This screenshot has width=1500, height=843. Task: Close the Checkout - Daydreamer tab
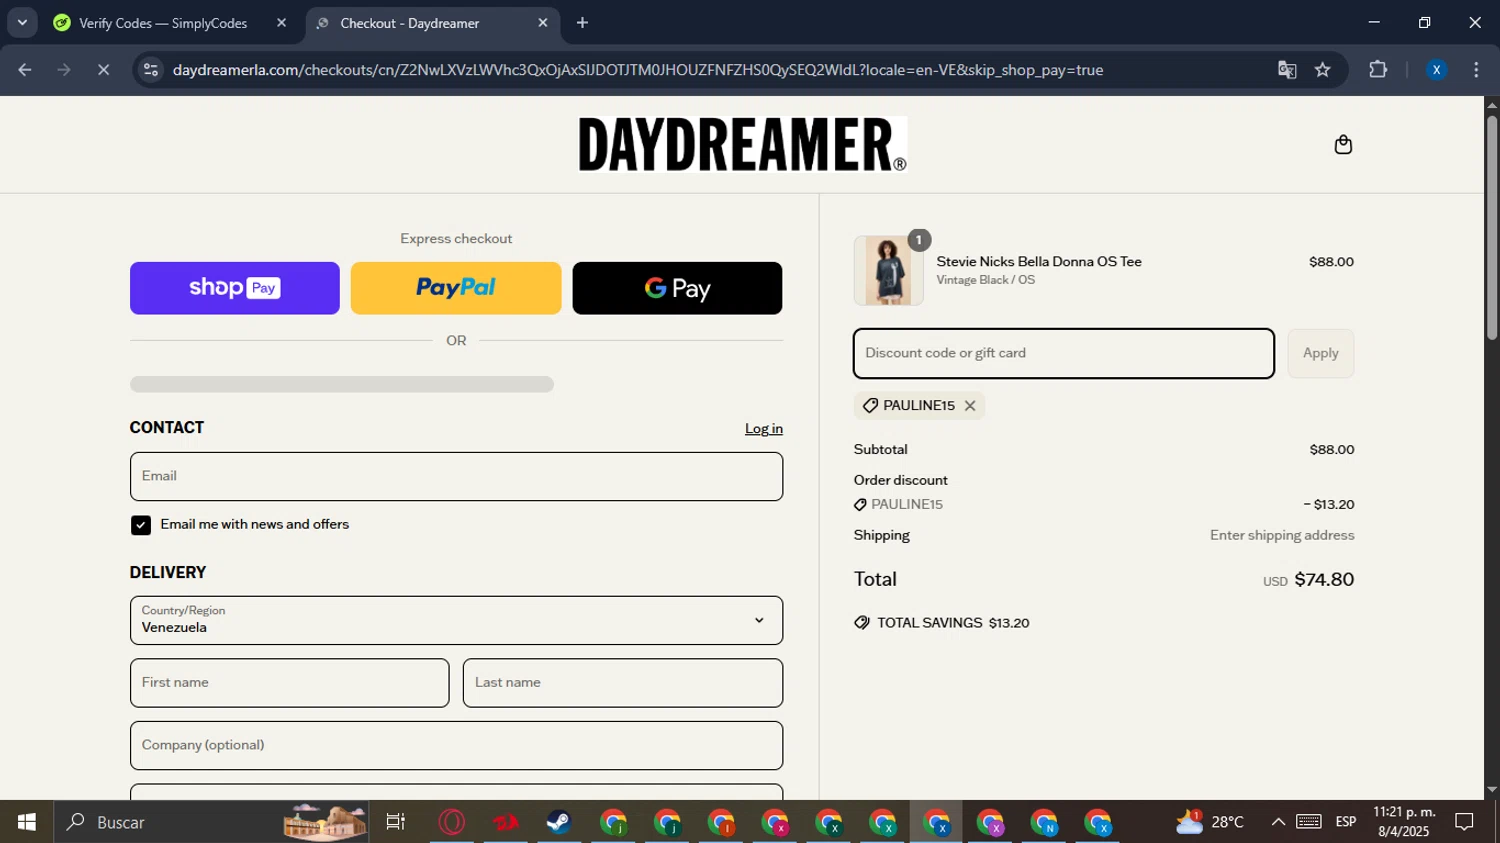click(x=543, y=23)
